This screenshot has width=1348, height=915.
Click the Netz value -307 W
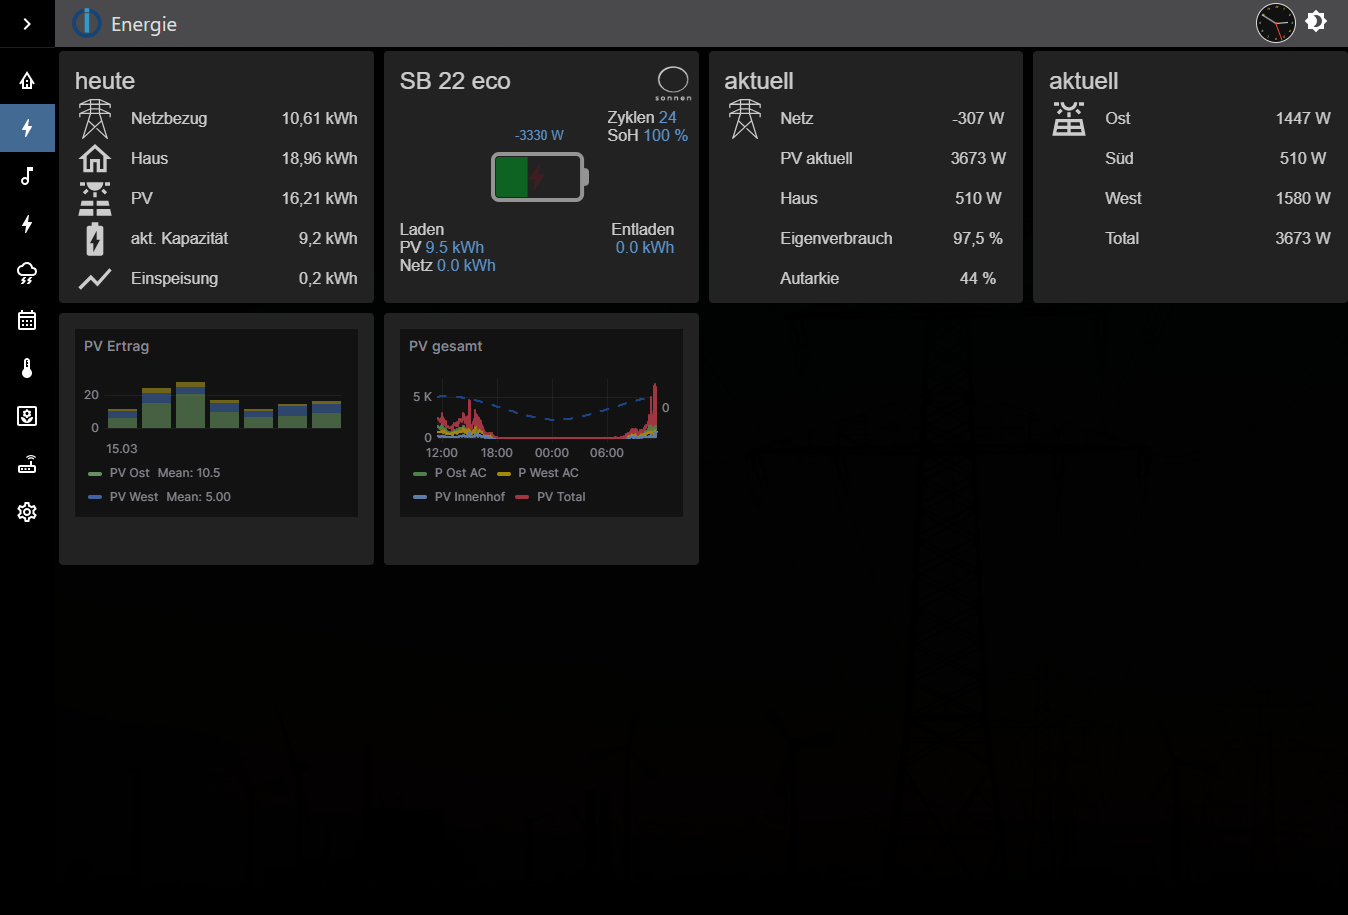tap(978, 118)
